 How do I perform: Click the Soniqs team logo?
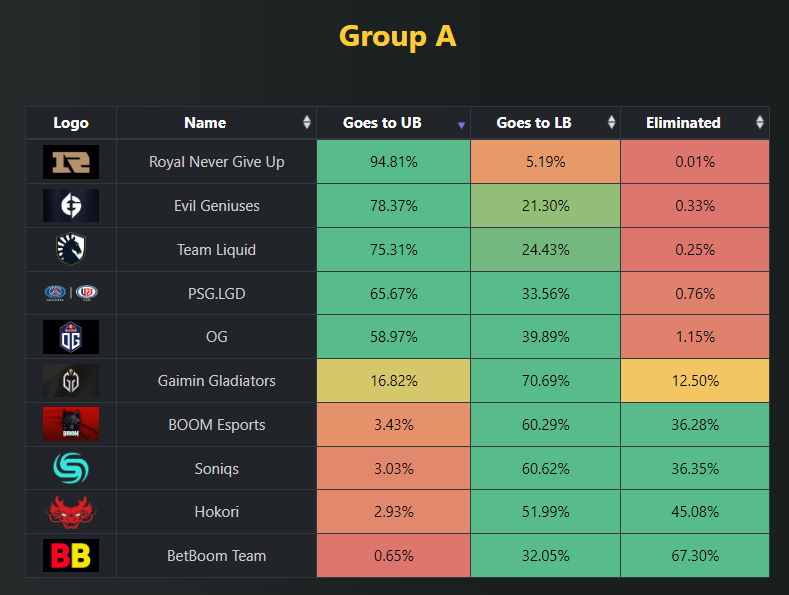pos(71,468)
